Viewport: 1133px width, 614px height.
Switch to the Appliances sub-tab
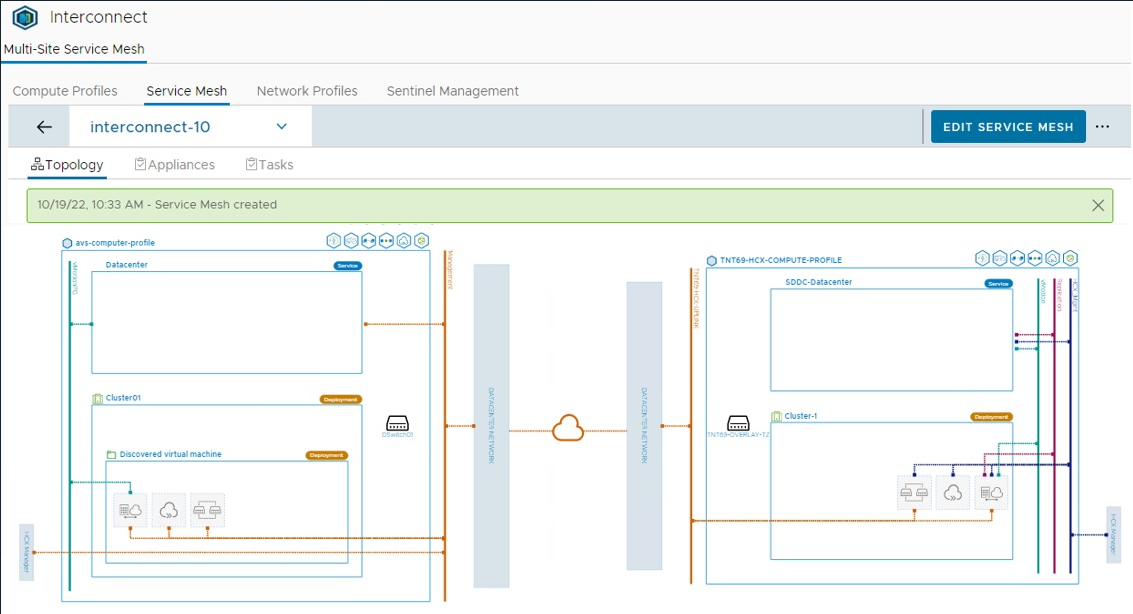pos(175,165)
